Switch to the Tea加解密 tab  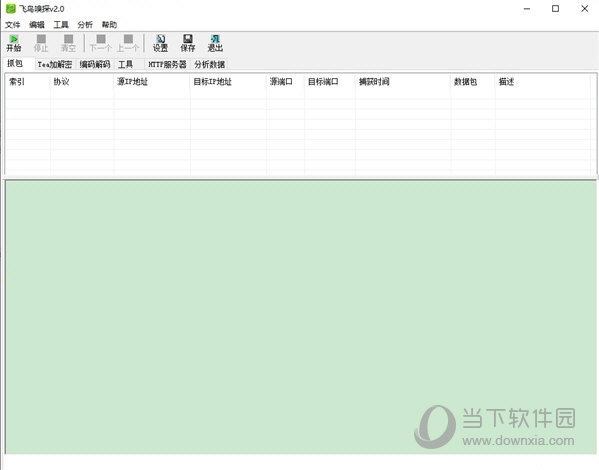coord(55,64)
